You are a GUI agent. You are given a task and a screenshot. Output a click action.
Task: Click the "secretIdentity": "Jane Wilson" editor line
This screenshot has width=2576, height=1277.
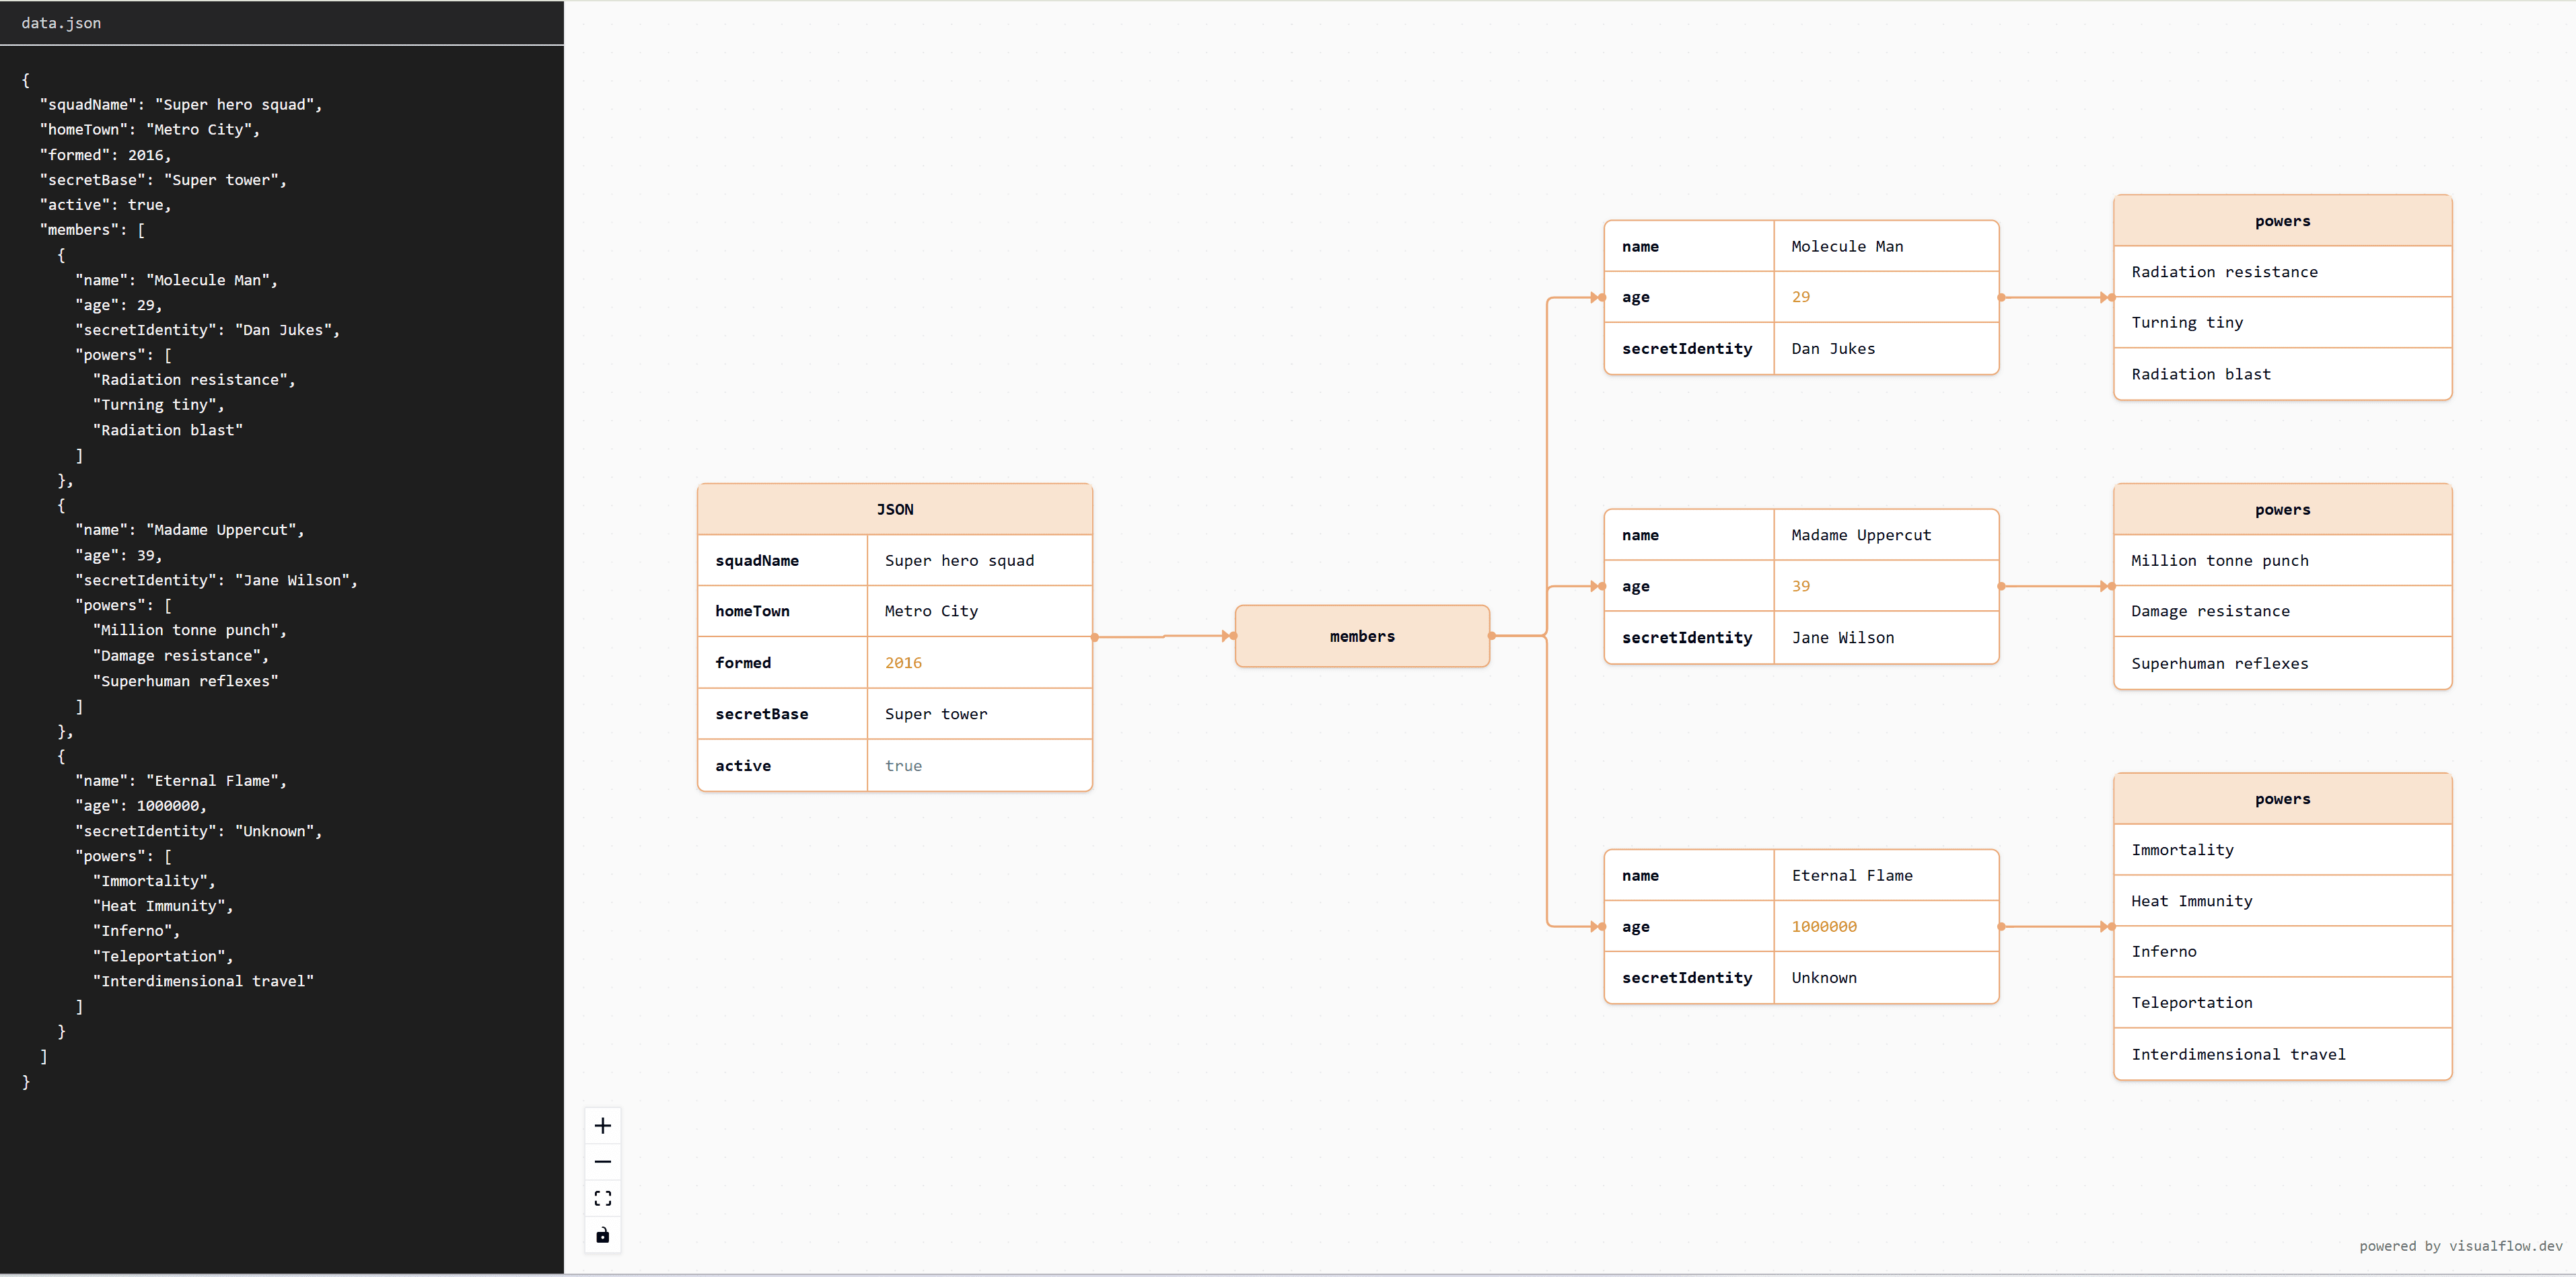tap(217, 580)
